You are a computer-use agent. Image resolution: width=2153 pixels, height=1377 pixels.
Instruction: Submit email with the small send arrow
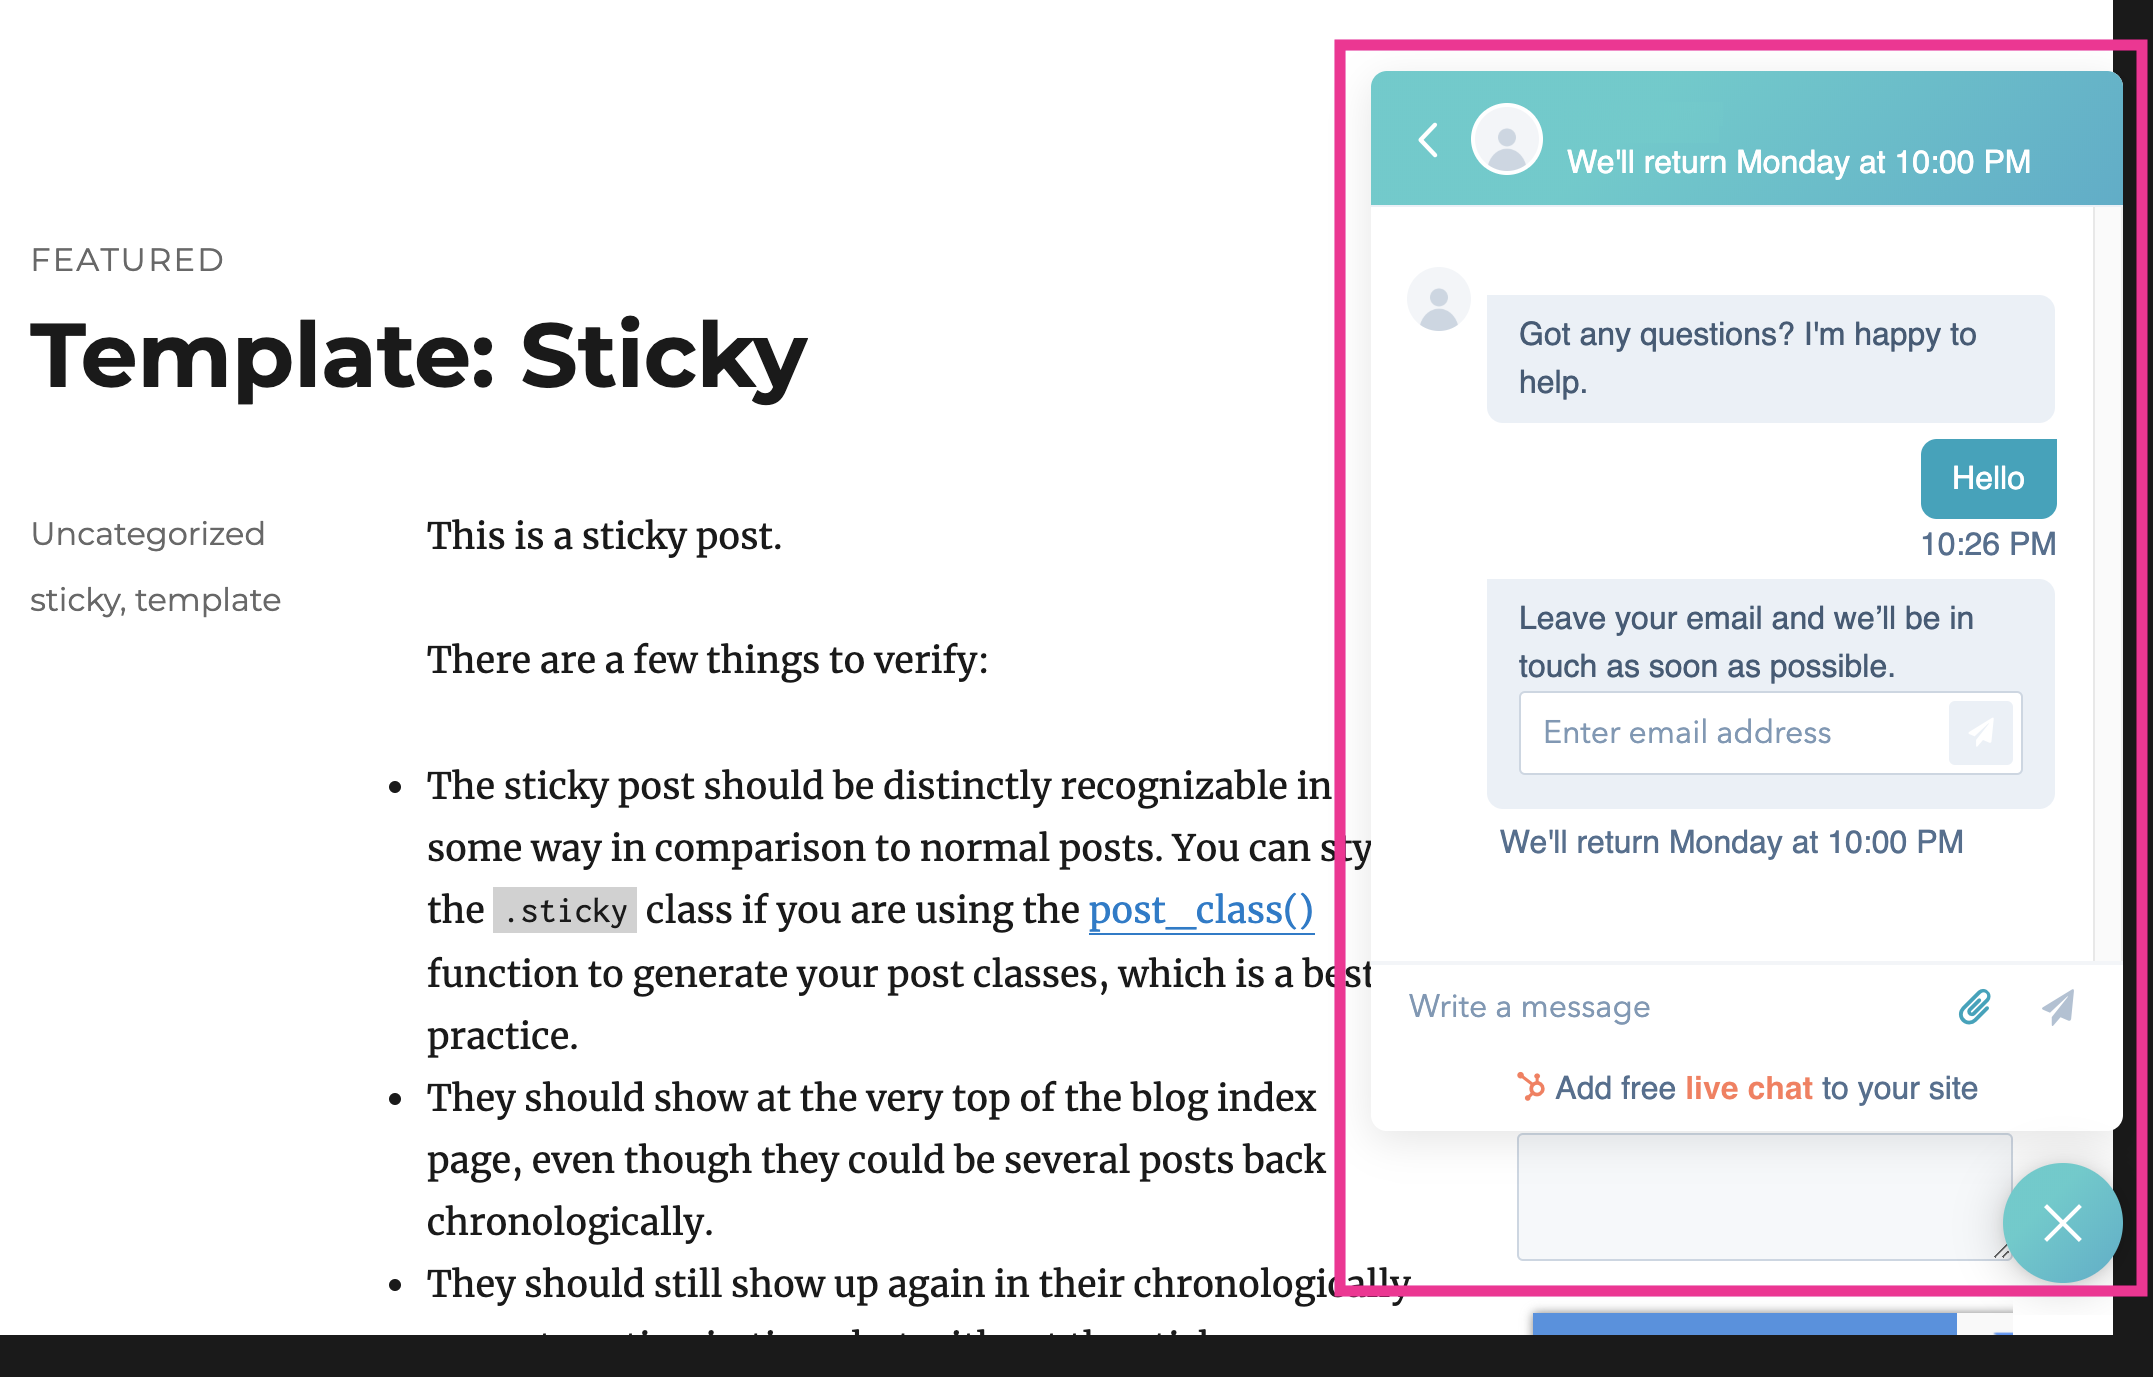pyautogui.click(x=1980, y=733)
